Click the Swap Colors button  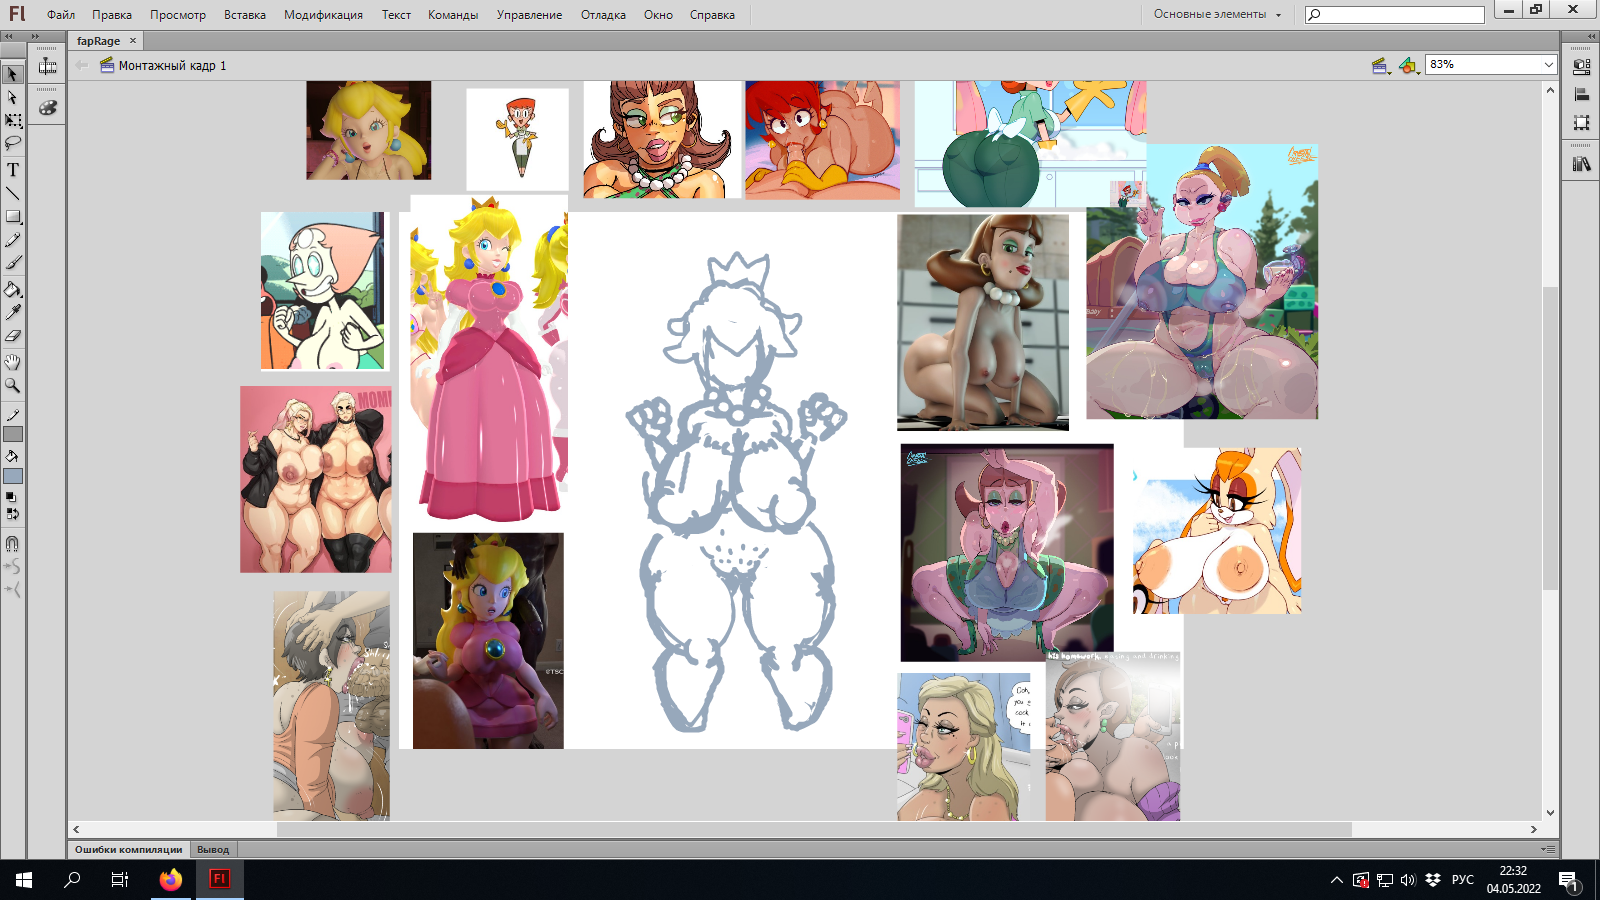[12, 514]
